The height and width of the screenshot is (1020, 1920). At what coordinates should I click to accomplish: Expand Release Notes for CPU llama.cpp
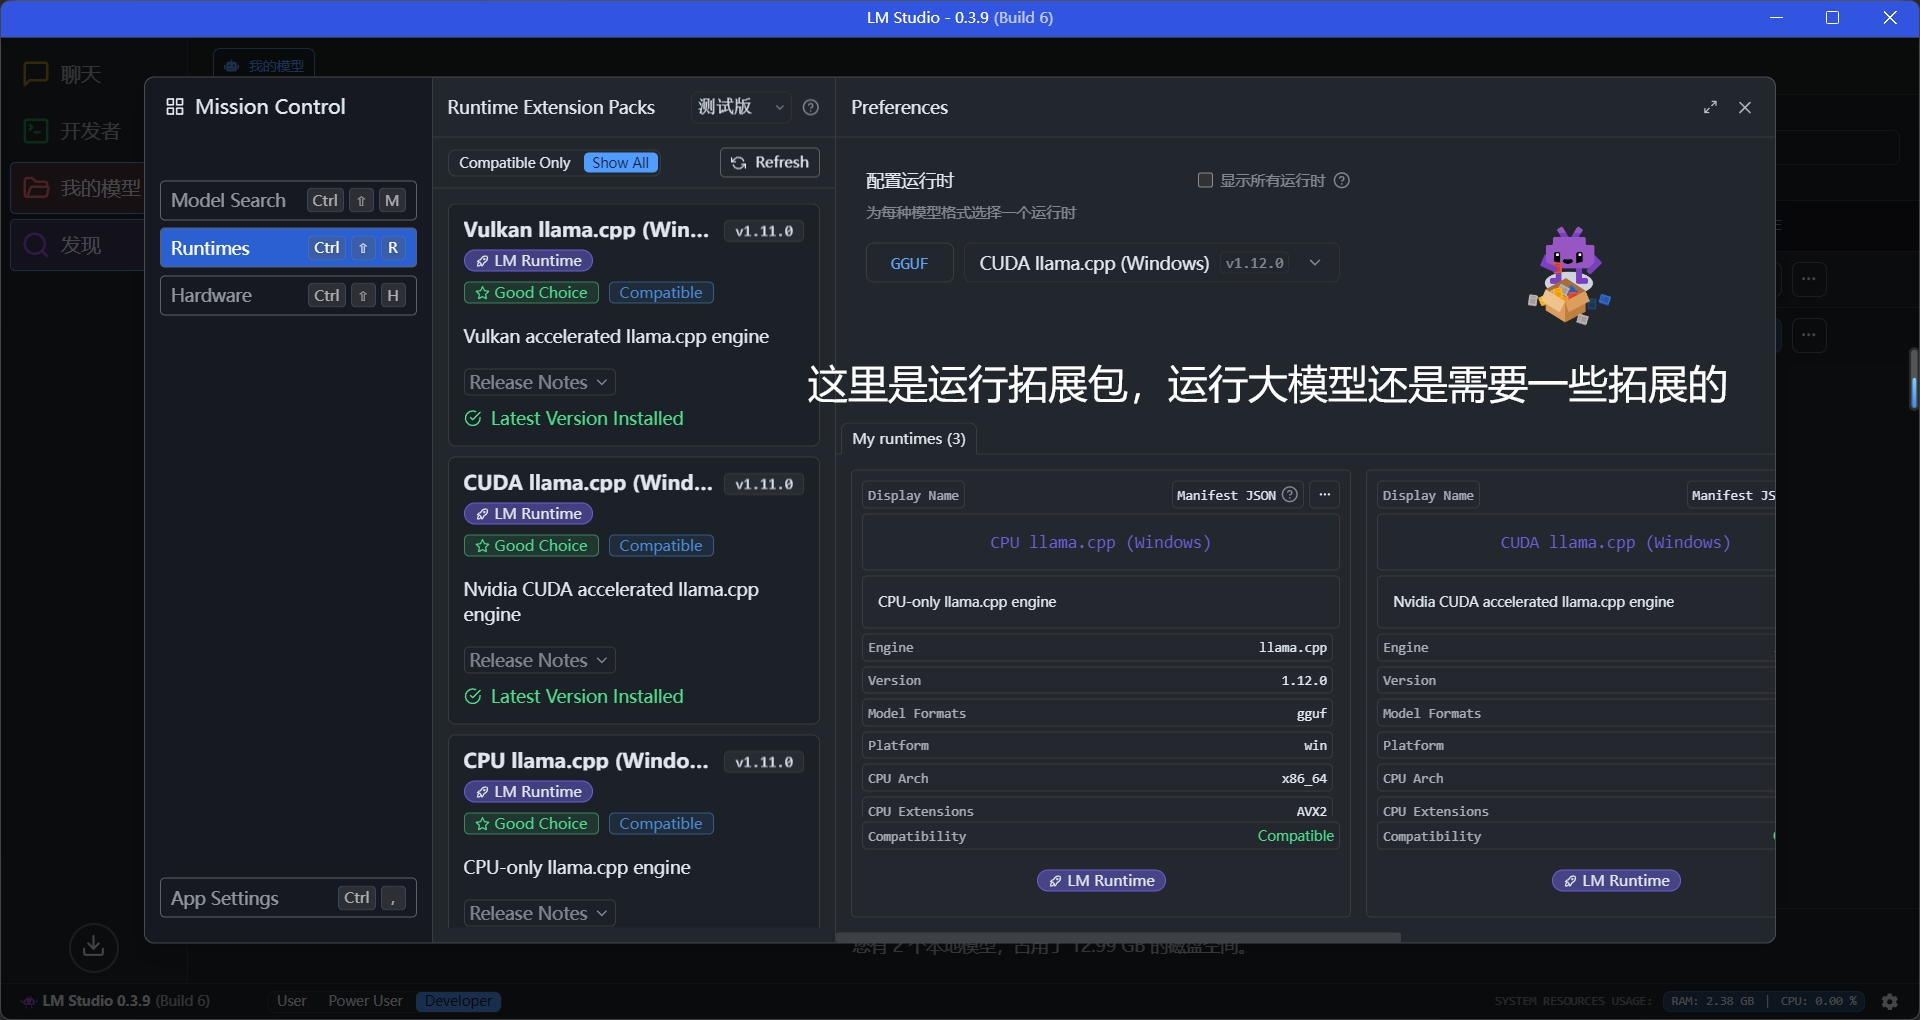tap(539, 913)
